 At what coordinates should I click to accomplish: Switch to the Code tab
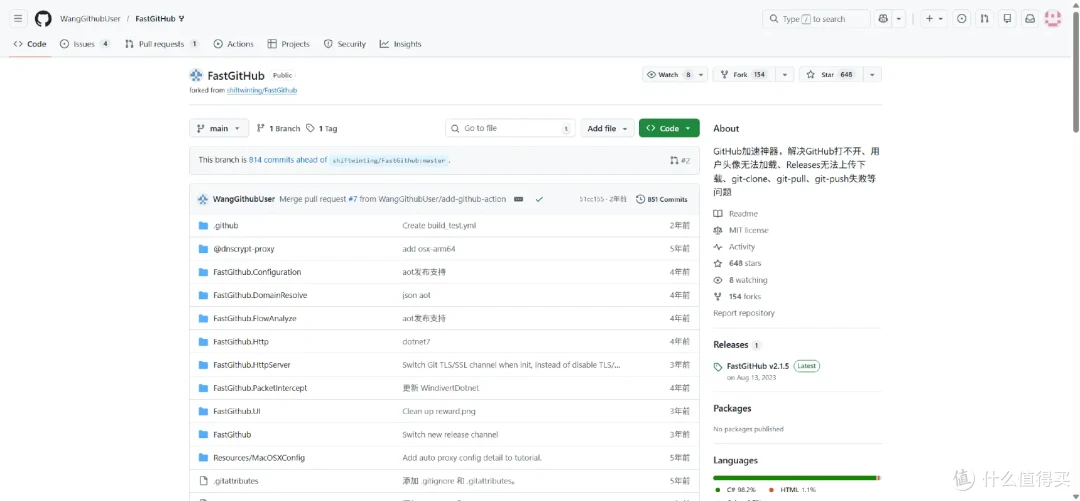tap(30, 44)
